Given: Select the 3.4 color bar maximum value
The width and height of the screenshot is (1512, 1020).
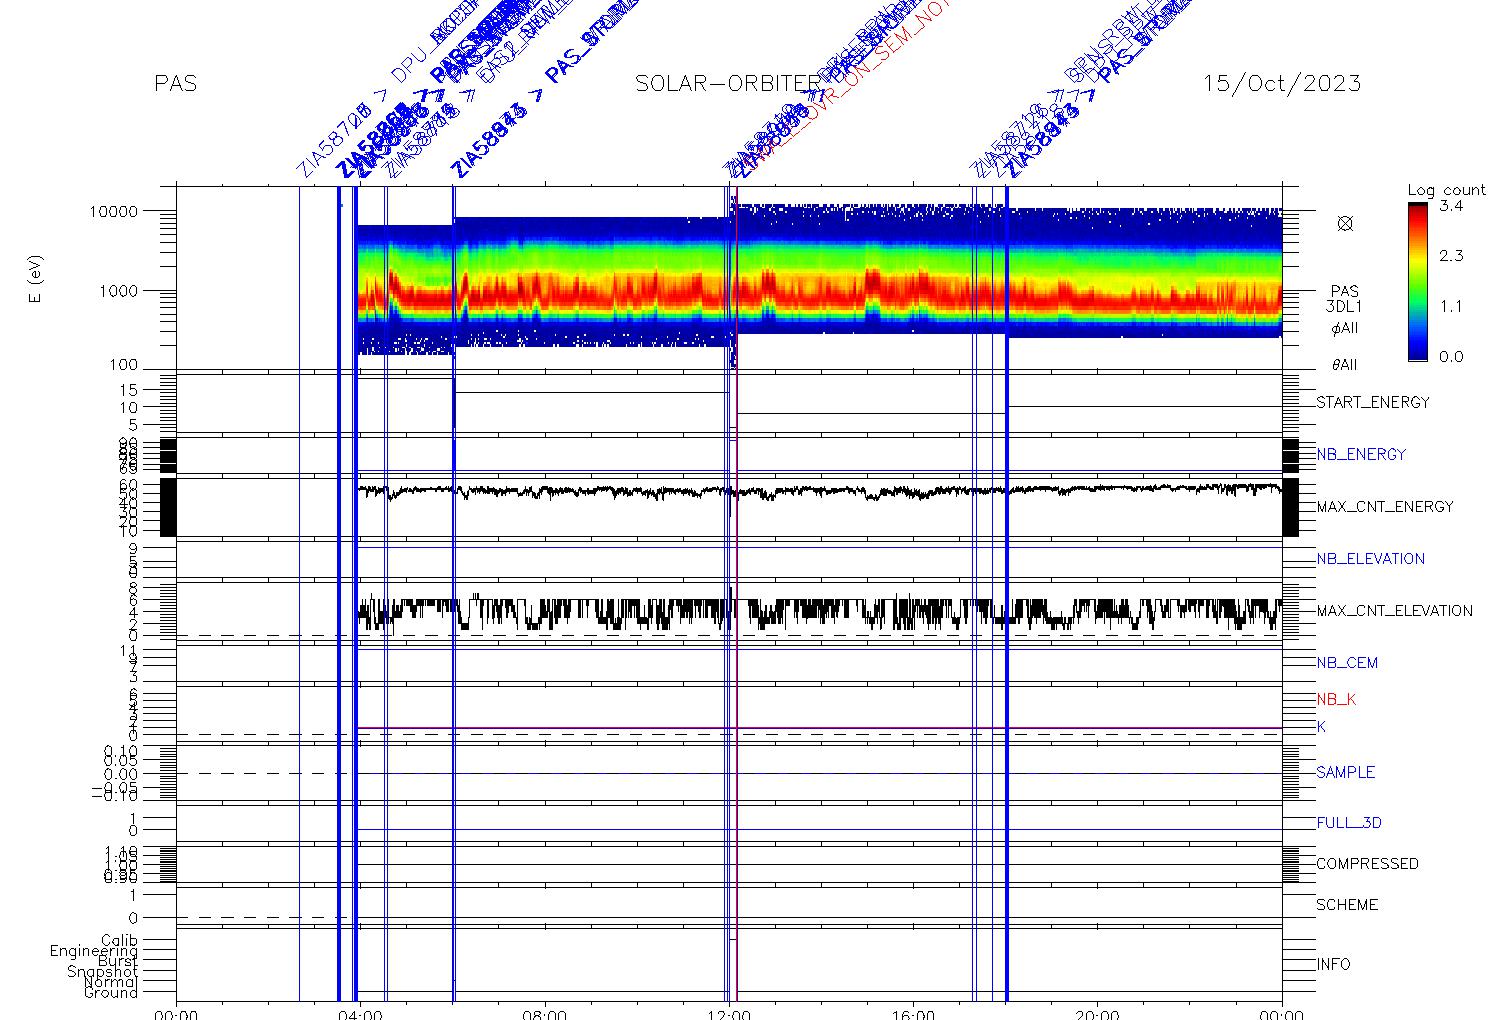Looking at the screenshot, I should click(1451, 206).
